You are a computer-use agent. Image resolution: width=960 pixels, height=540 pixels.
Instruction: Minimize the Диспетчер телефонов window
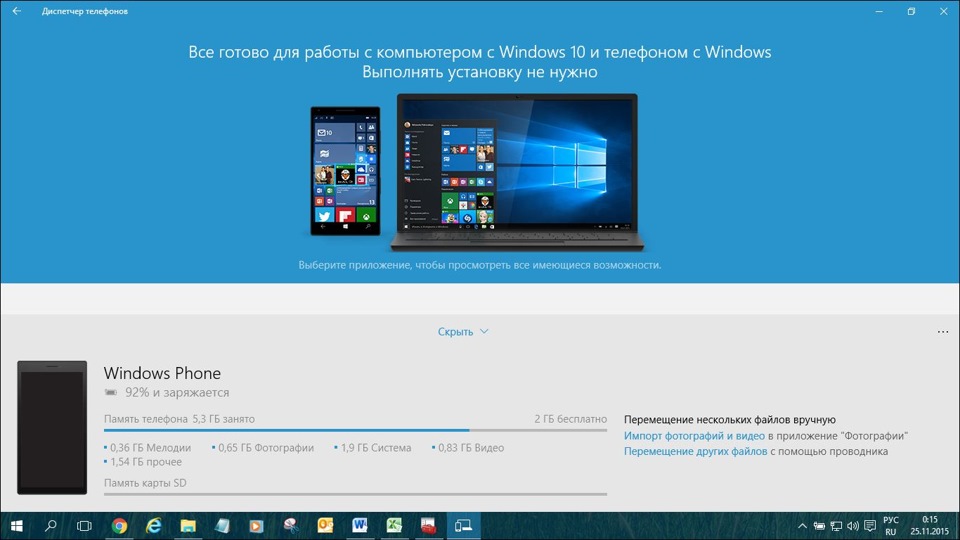(879, 11)
